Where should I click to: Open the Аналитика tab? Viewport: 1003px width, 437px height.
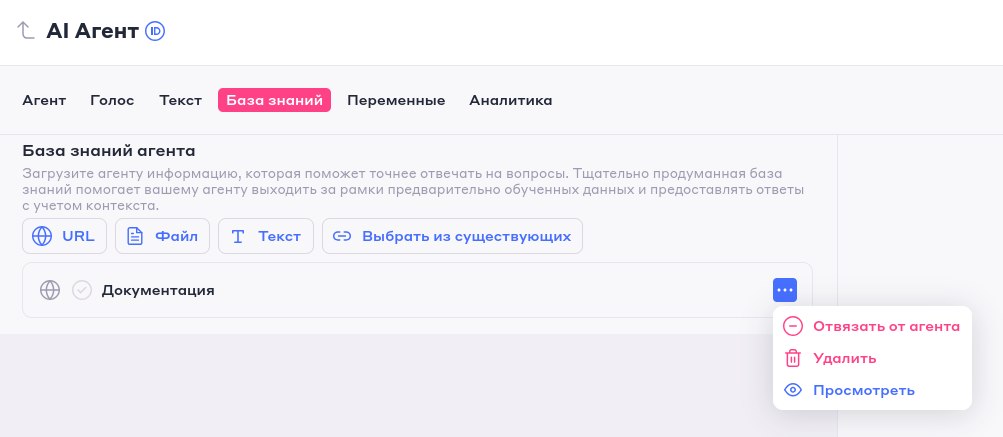[x=510, y=100]
